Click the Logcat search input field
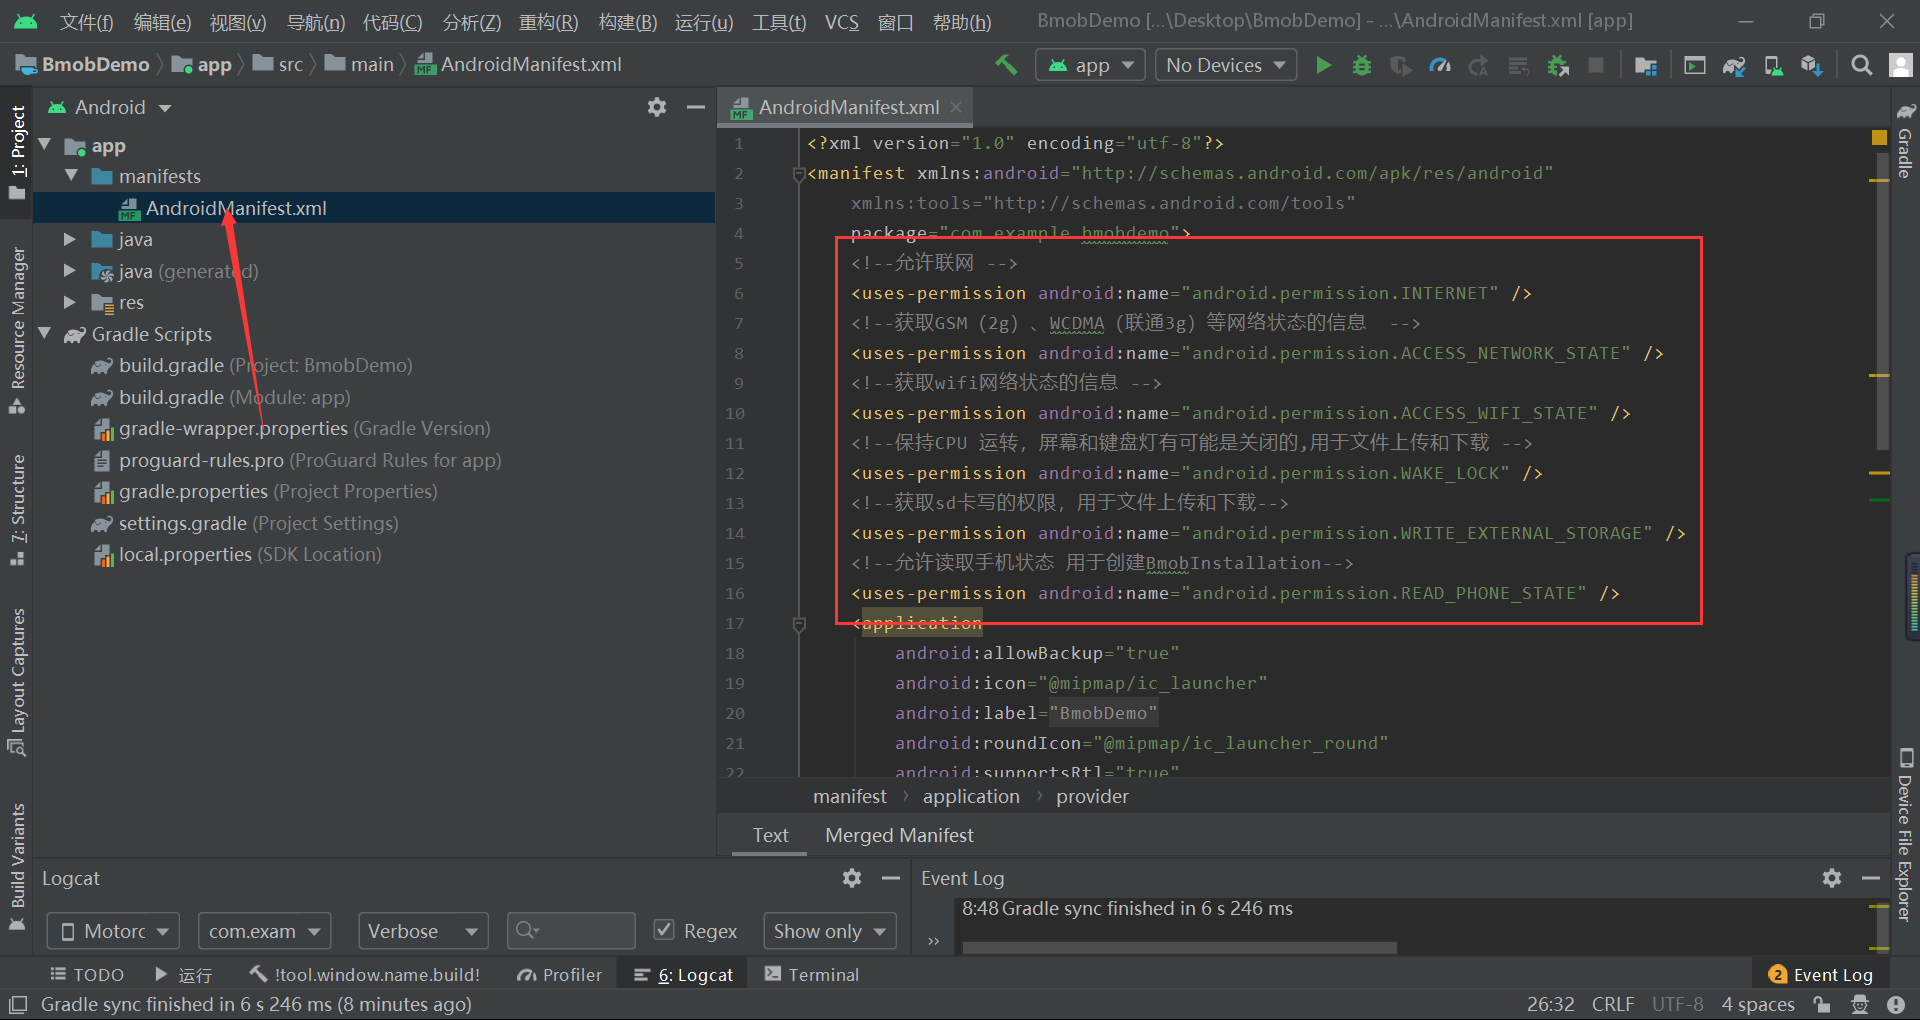The image size is (1920, 1020). pos(570,931)
